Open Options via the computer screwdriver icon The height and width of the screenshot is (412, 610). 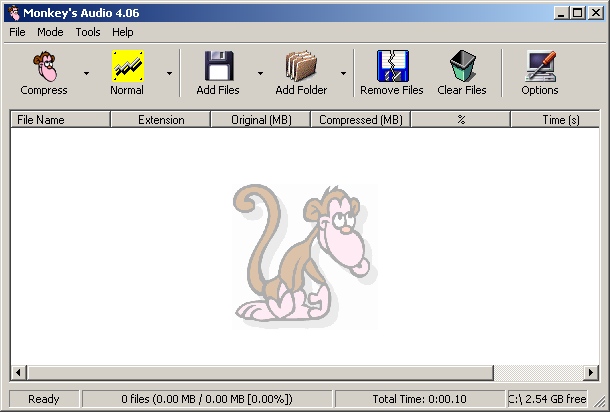[540, 66]
